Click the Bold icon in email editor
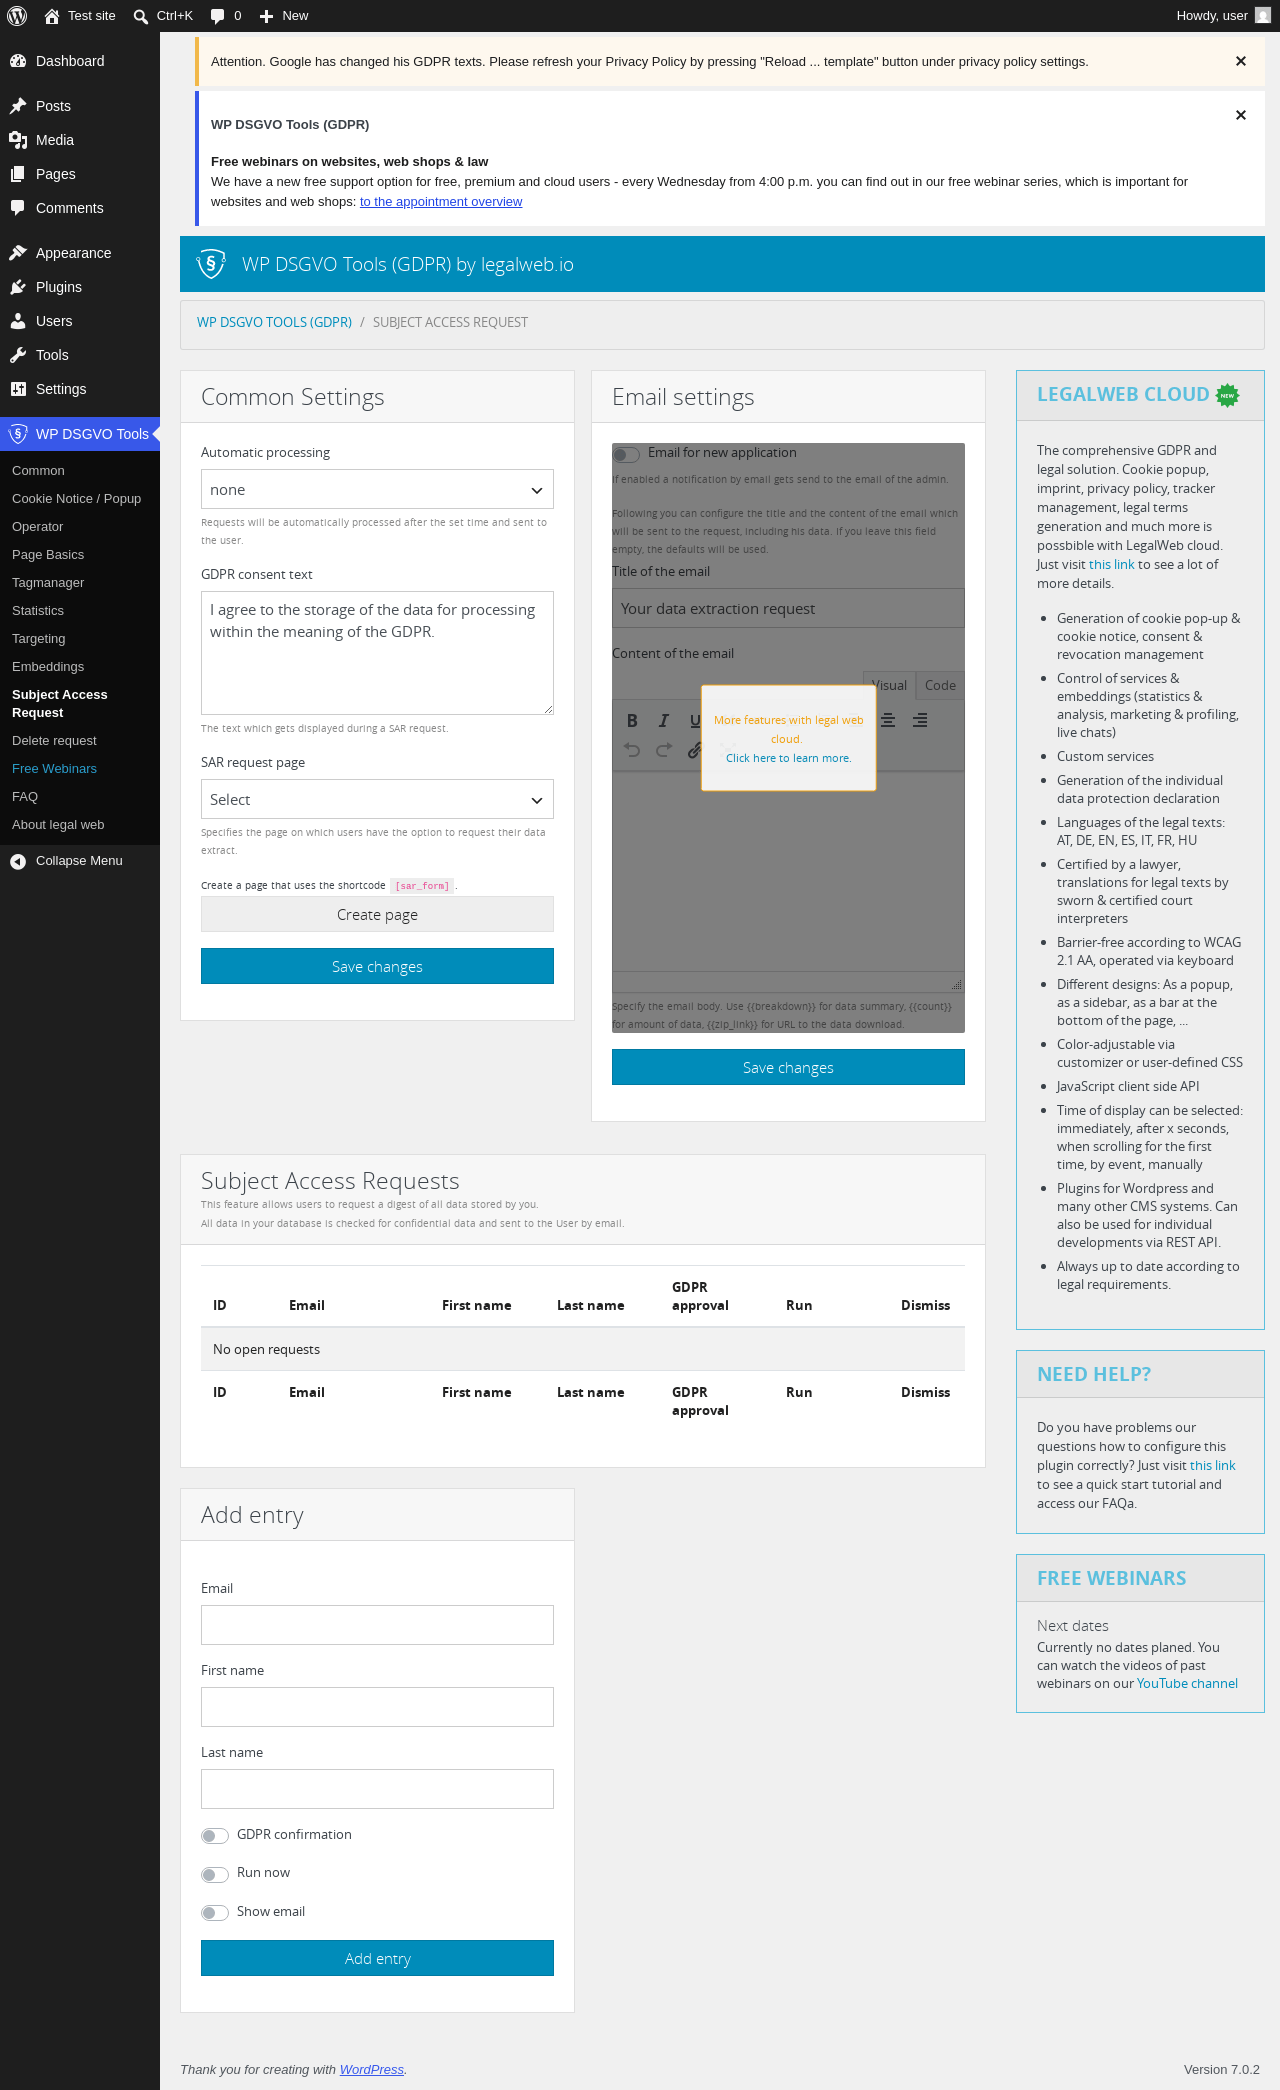This screenshot has width=1280, height=2090. pos(632,720)
